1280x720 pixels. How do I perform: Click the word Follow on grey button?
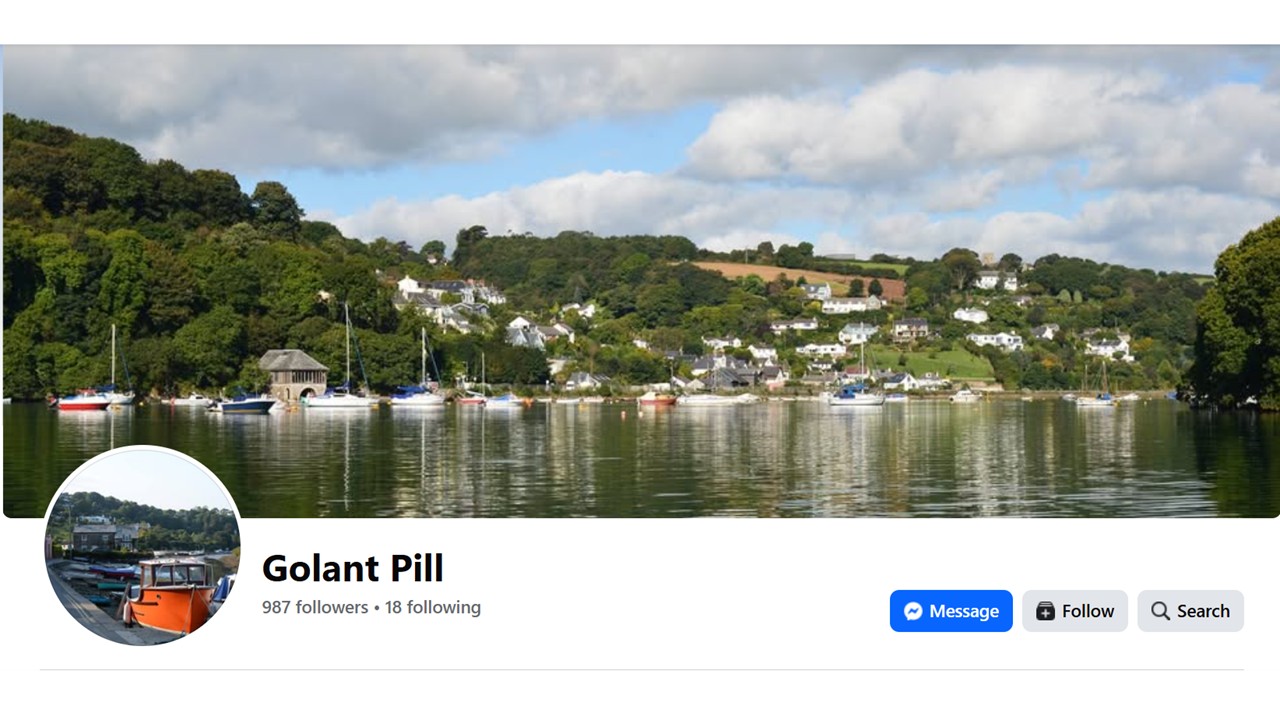tap(1088, 611)
